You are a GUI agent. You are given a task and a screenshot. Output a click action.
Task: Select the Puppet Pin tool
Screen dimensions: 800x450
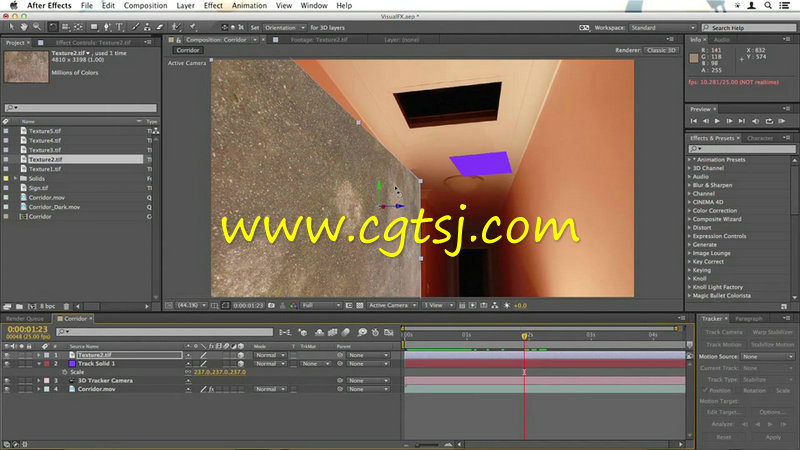point(193,27)
